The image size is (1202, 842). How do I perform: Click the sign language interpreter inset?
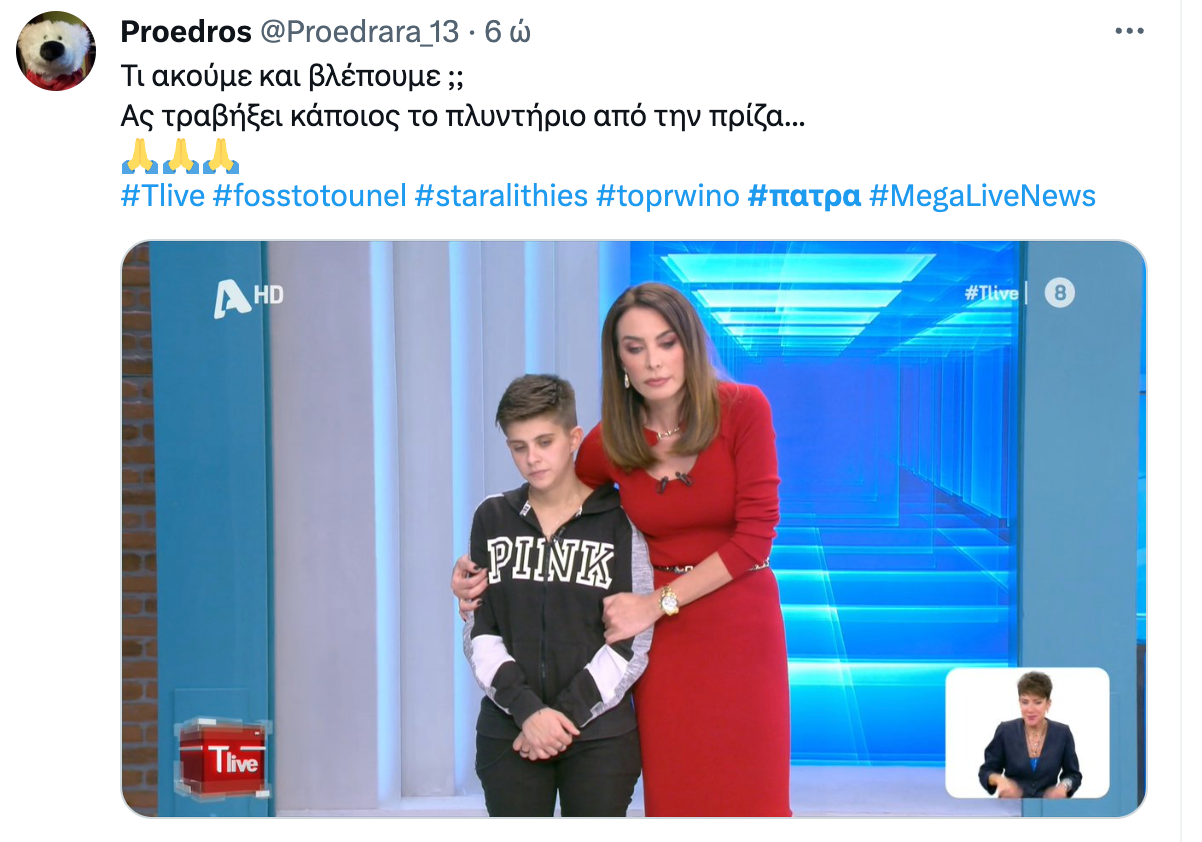point(1027,733)
